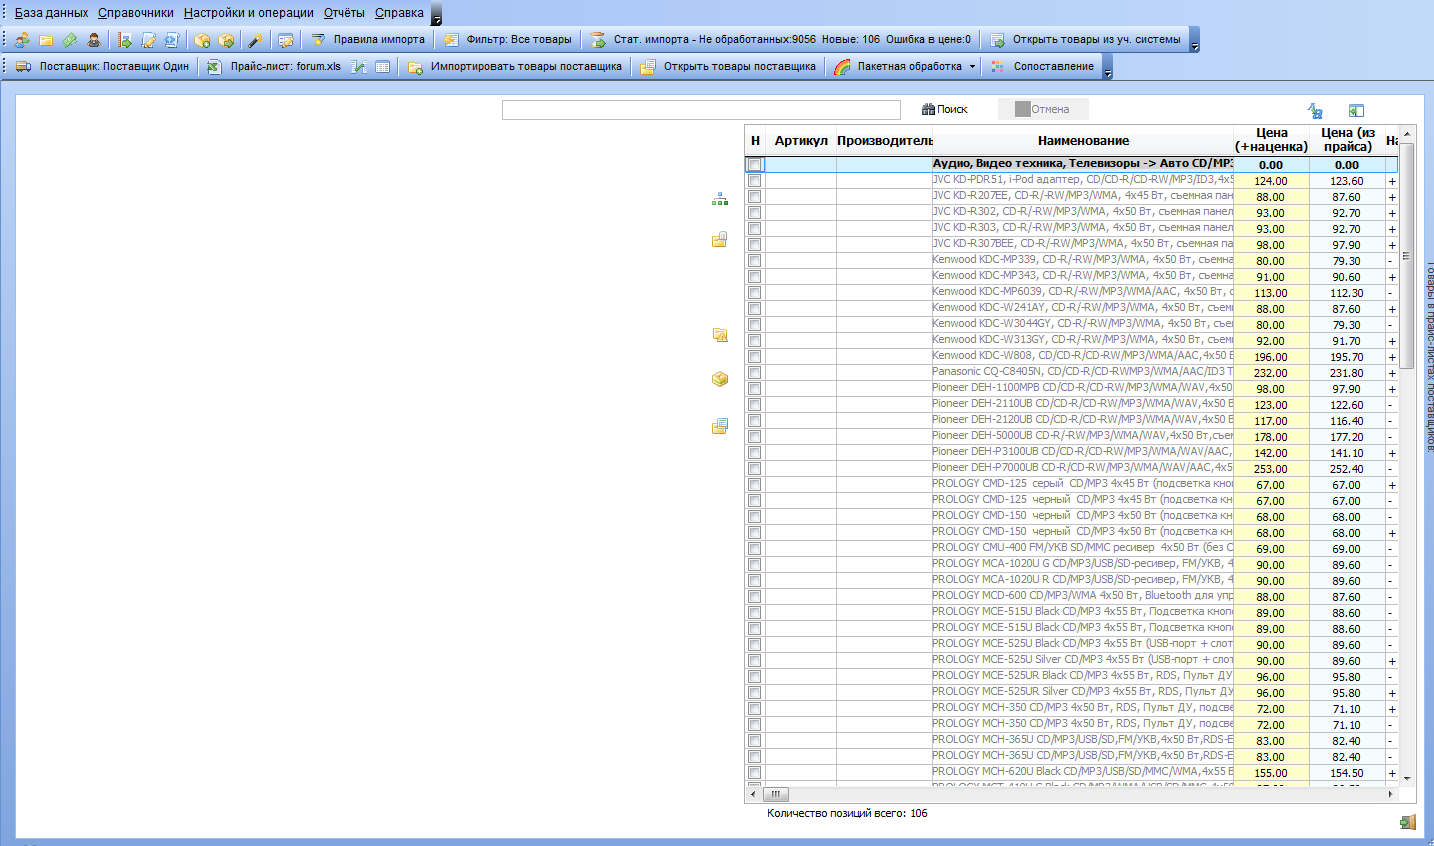Click the first yellow box toolbar icon

202,40
